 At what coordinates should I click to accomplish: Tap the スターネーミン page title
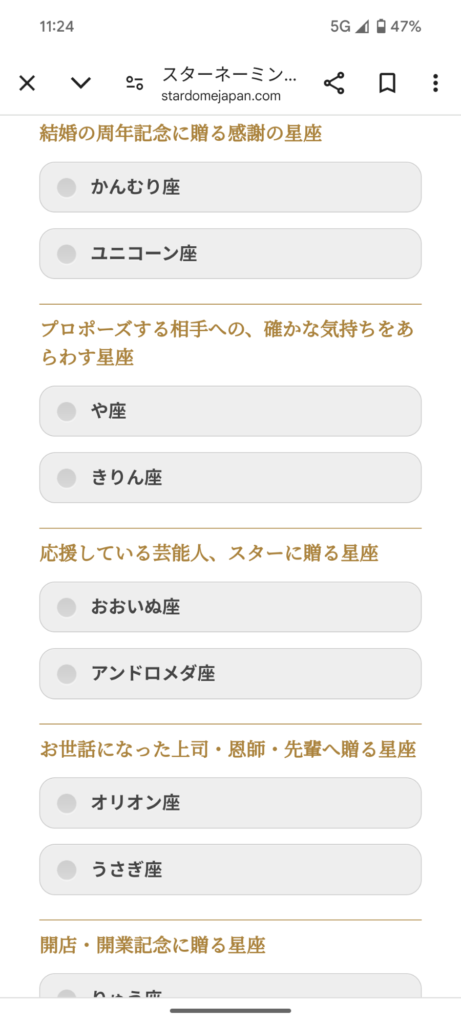point(229,74)
